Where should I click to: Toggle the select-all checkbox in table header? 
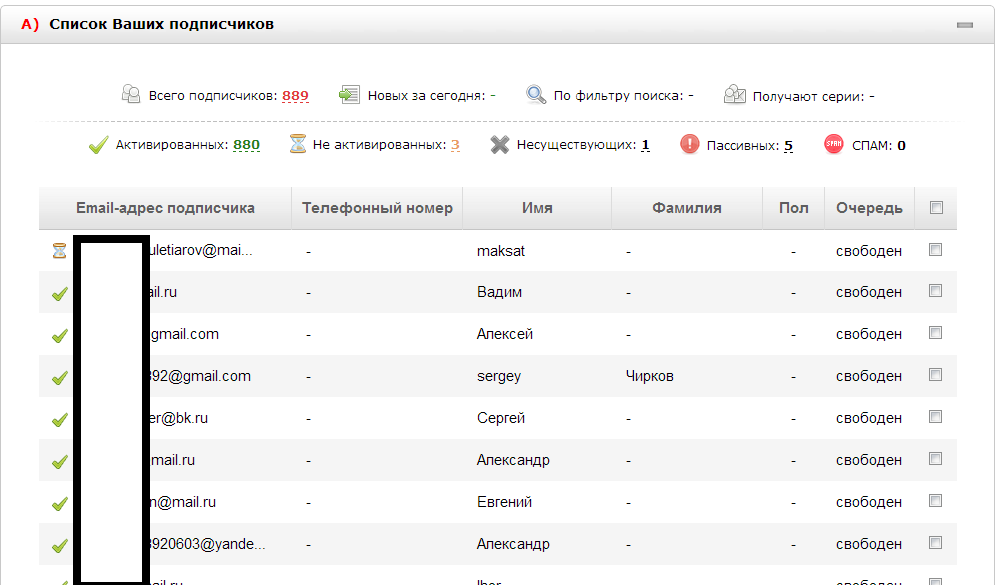pos(936,207)
